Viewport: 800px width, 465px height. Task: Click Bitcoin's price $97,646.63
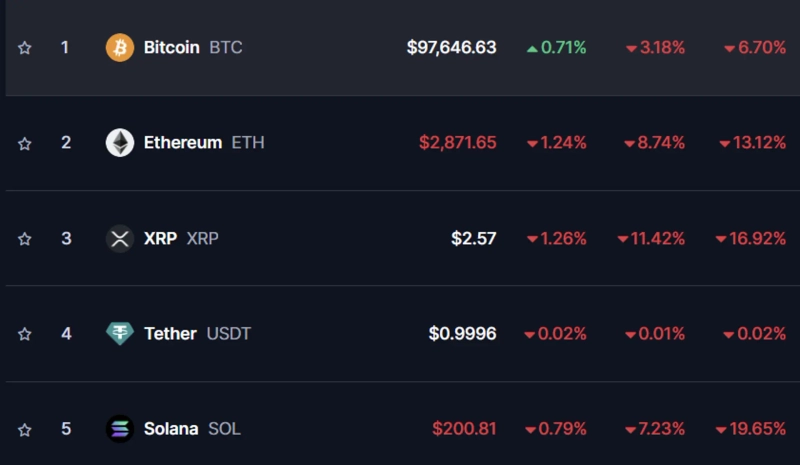451,47
